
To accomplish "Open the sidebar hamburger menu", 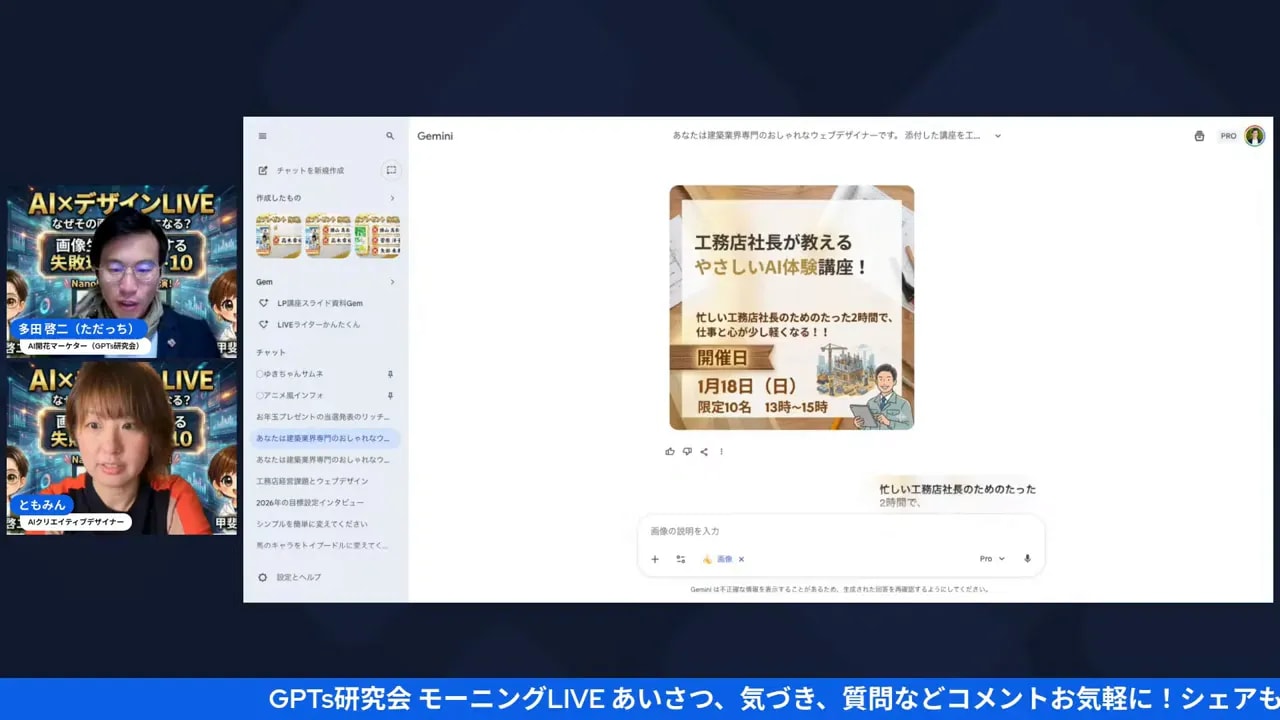I will [263, 136].
